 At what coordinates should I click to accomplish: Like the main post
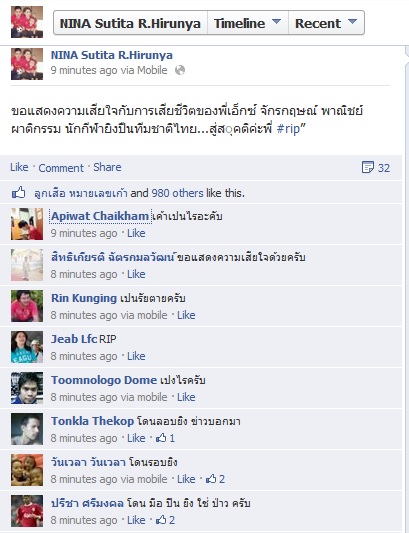tap(19, 167)
